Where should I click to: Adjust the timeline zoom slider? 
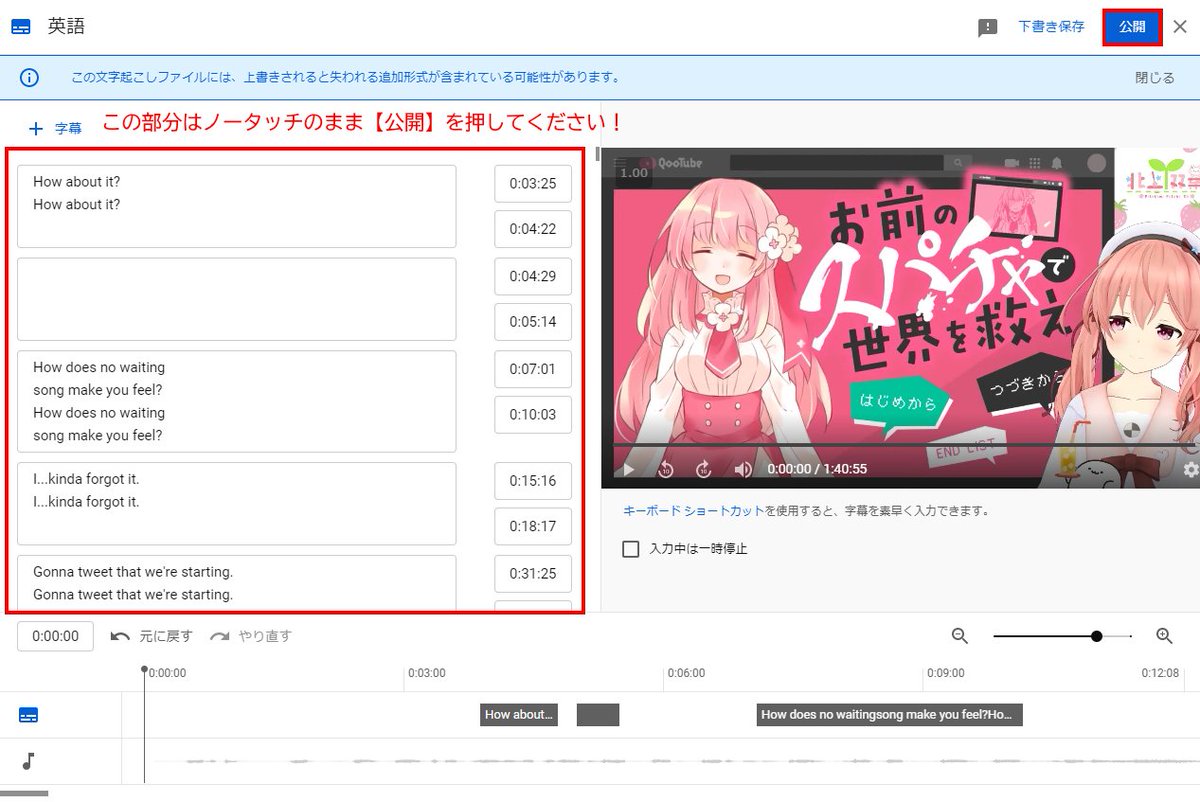click(x=1097, y=636)
